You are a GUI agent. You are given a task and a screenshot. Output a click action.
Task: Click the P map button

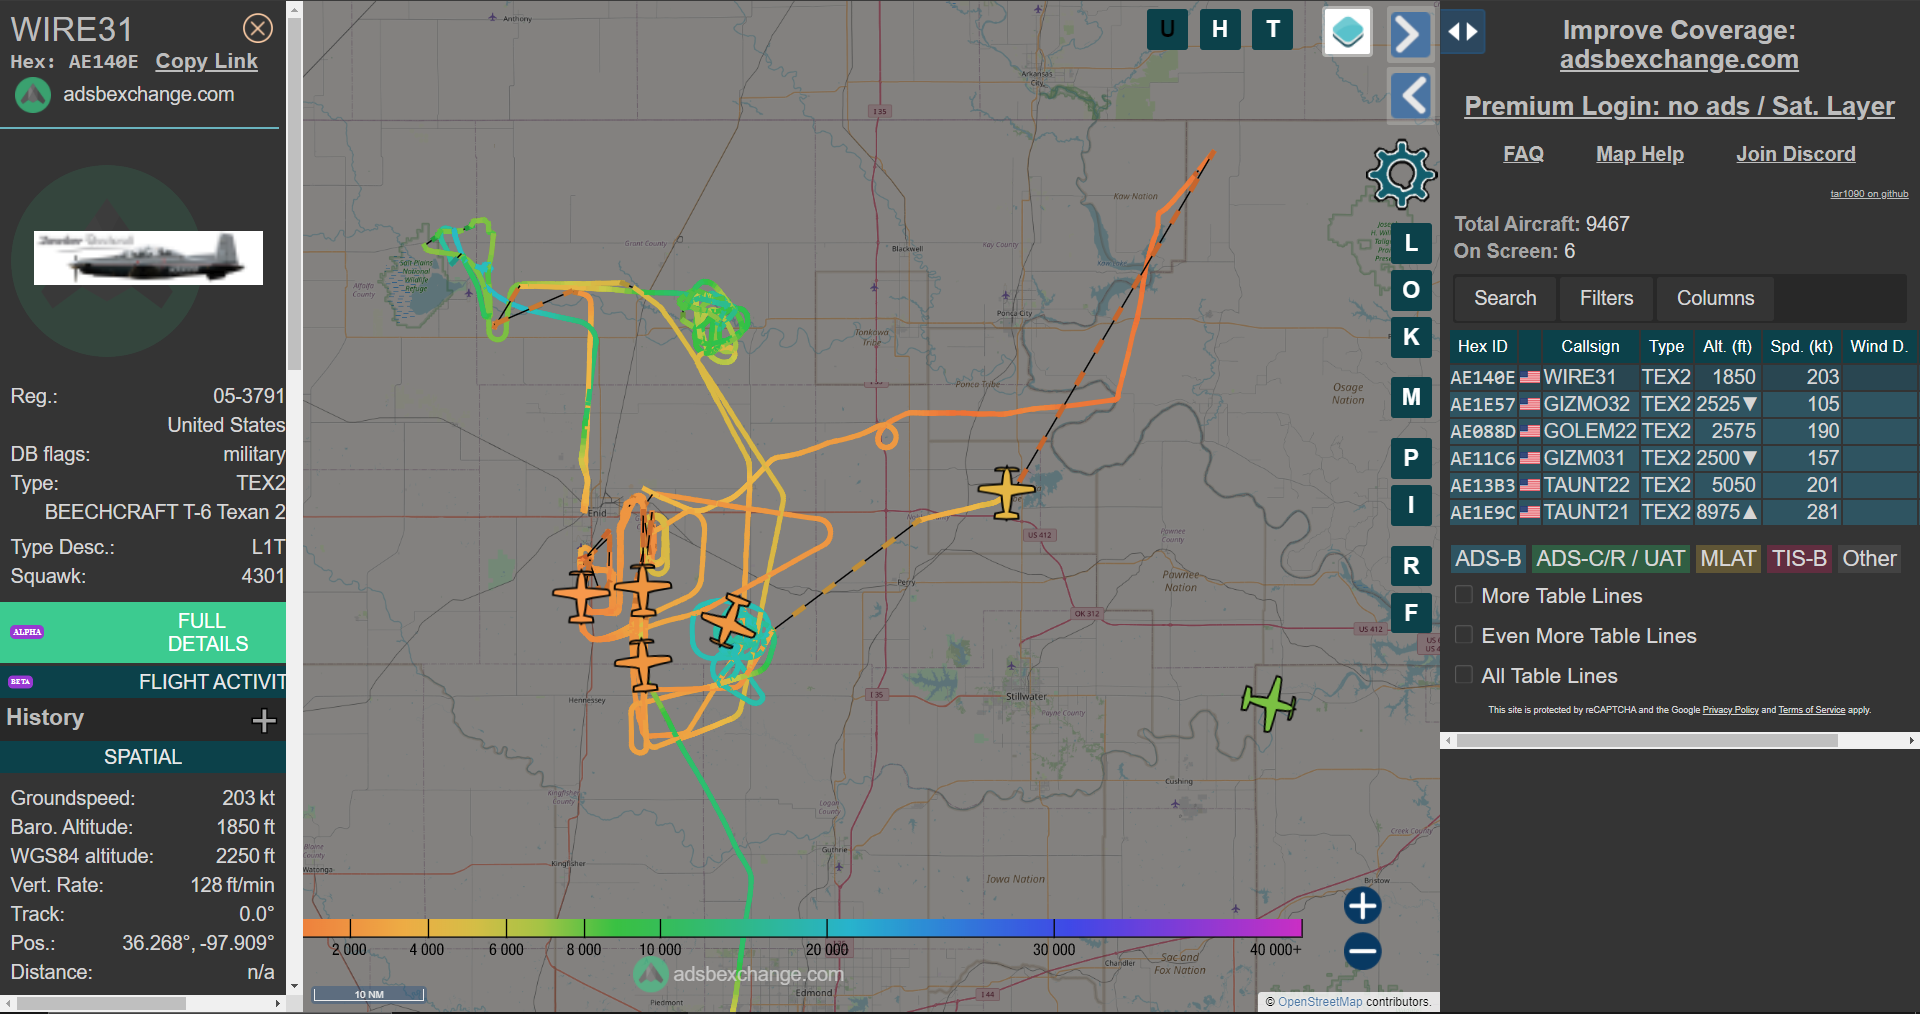[1411, 458]
